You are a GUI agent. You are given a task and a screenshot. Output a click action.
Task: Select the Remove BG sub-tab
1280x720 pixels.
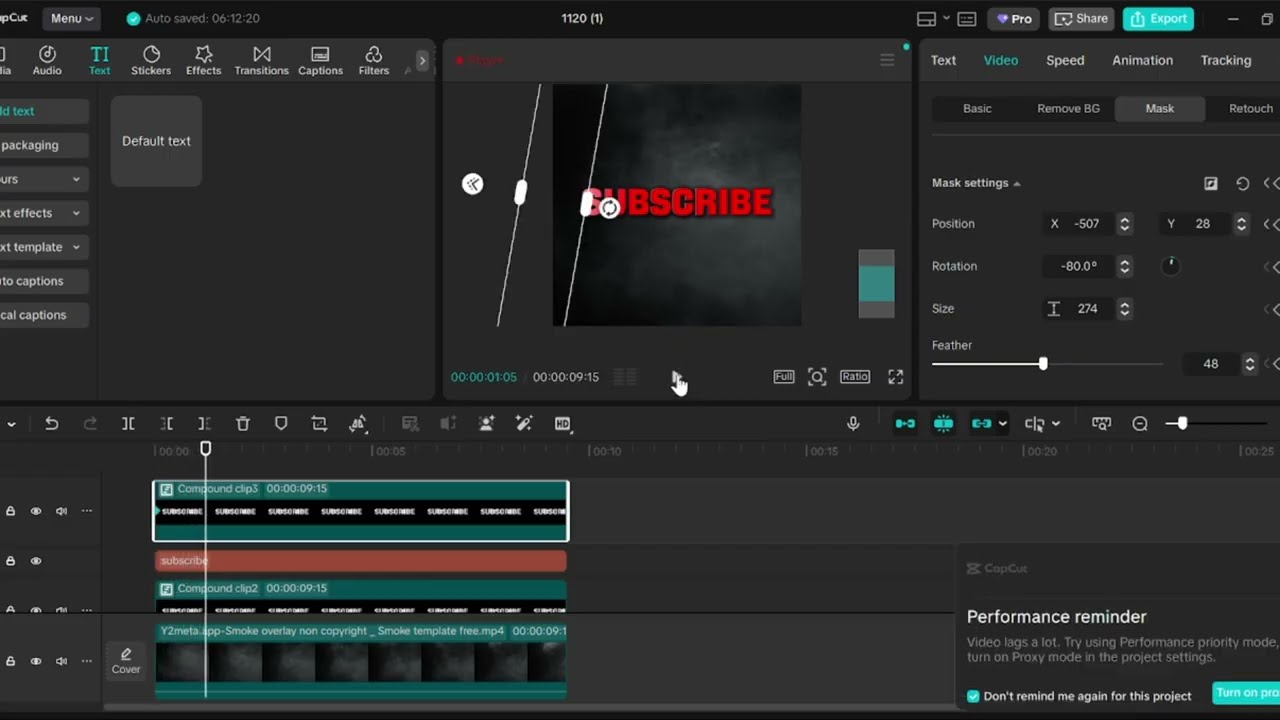pyautogui.click(x=1068, y=108)
